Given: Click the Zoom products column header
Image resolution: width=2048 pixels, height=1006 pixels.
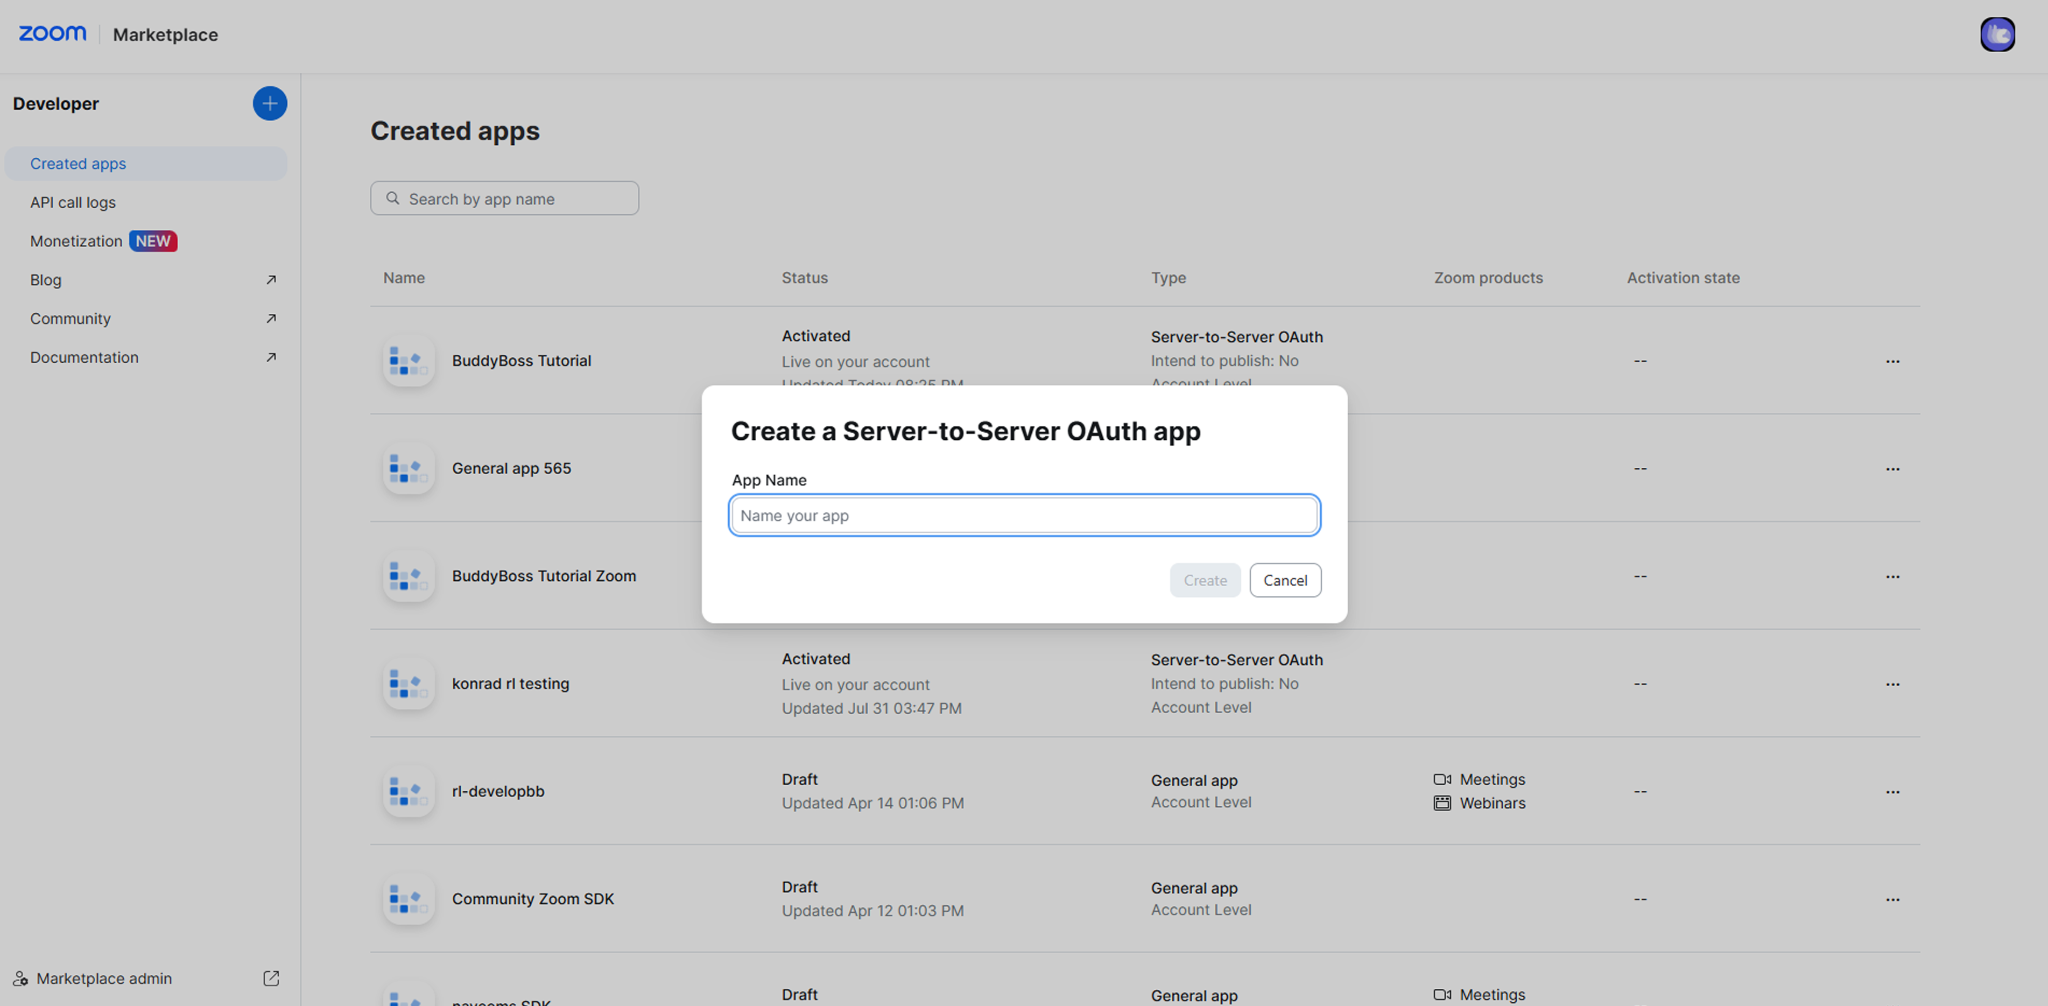Looking at the screenshot, I should [x=1488, y=278].
